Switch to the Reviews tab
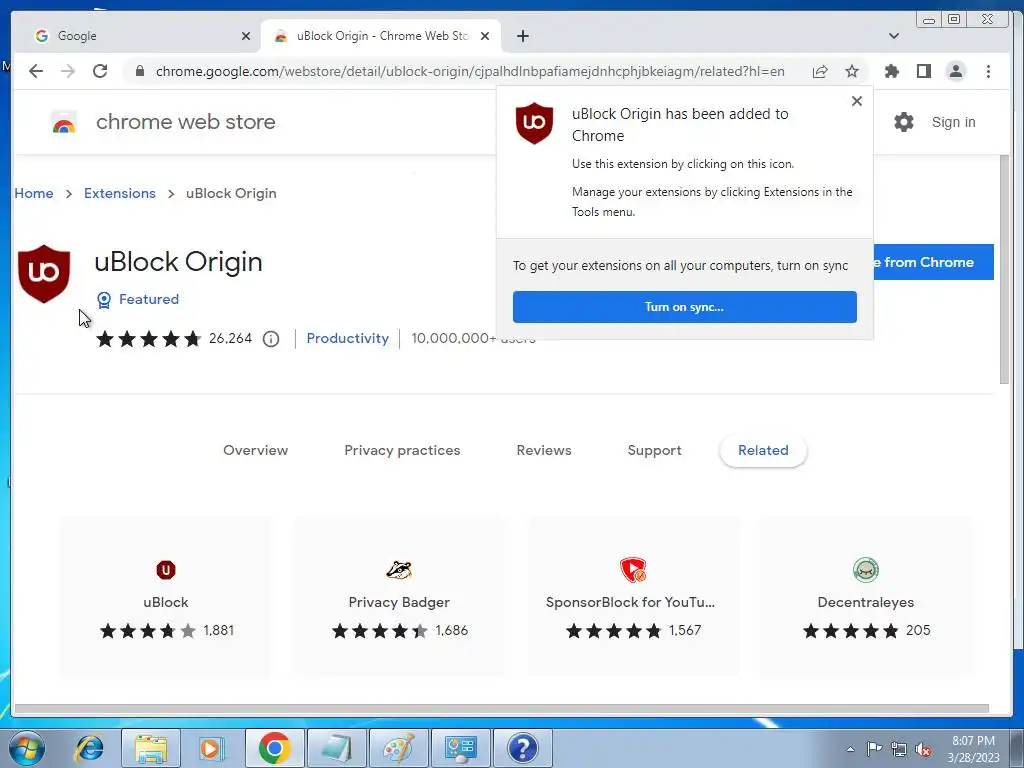 544,450
